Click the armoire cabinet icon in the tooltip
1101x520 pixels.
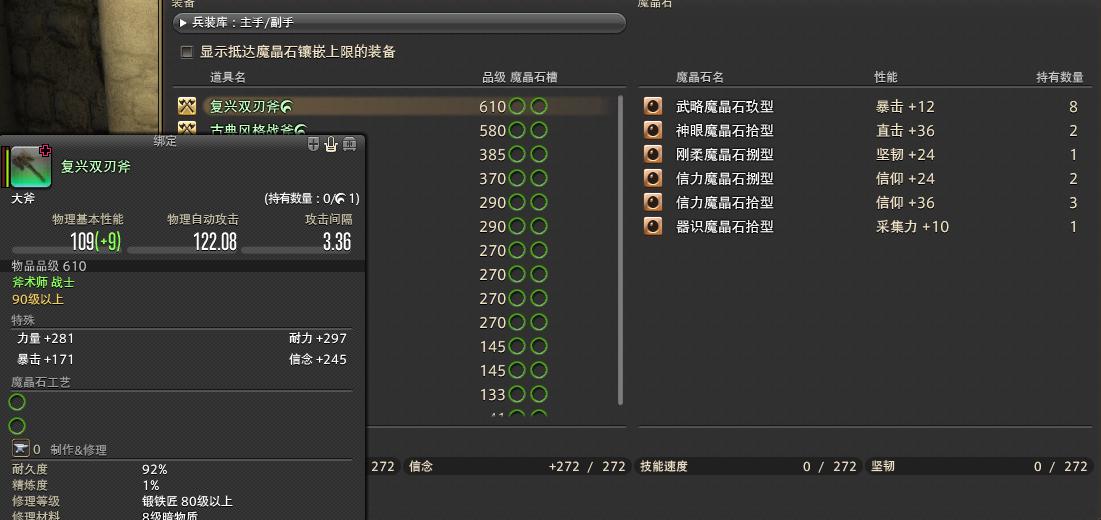[349, 144]
